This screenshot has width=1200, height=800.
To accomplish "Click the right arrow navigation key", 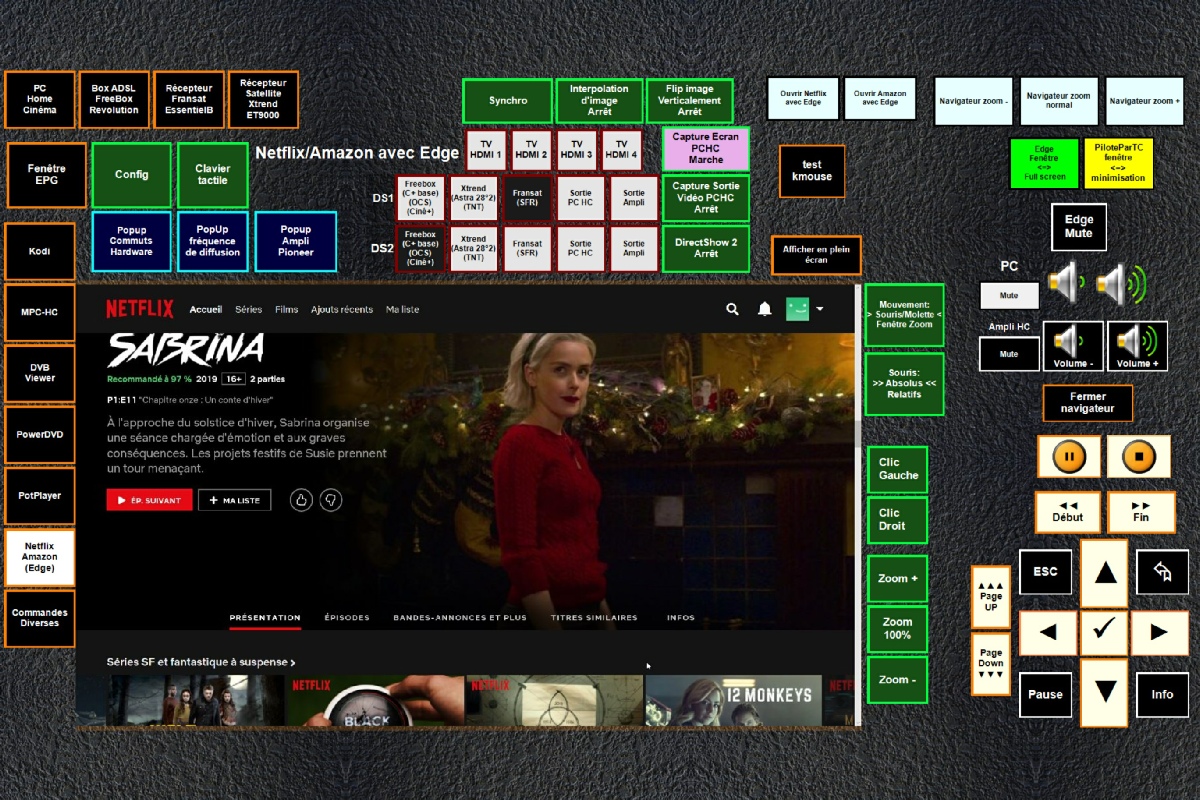I will coord(1160,633).
